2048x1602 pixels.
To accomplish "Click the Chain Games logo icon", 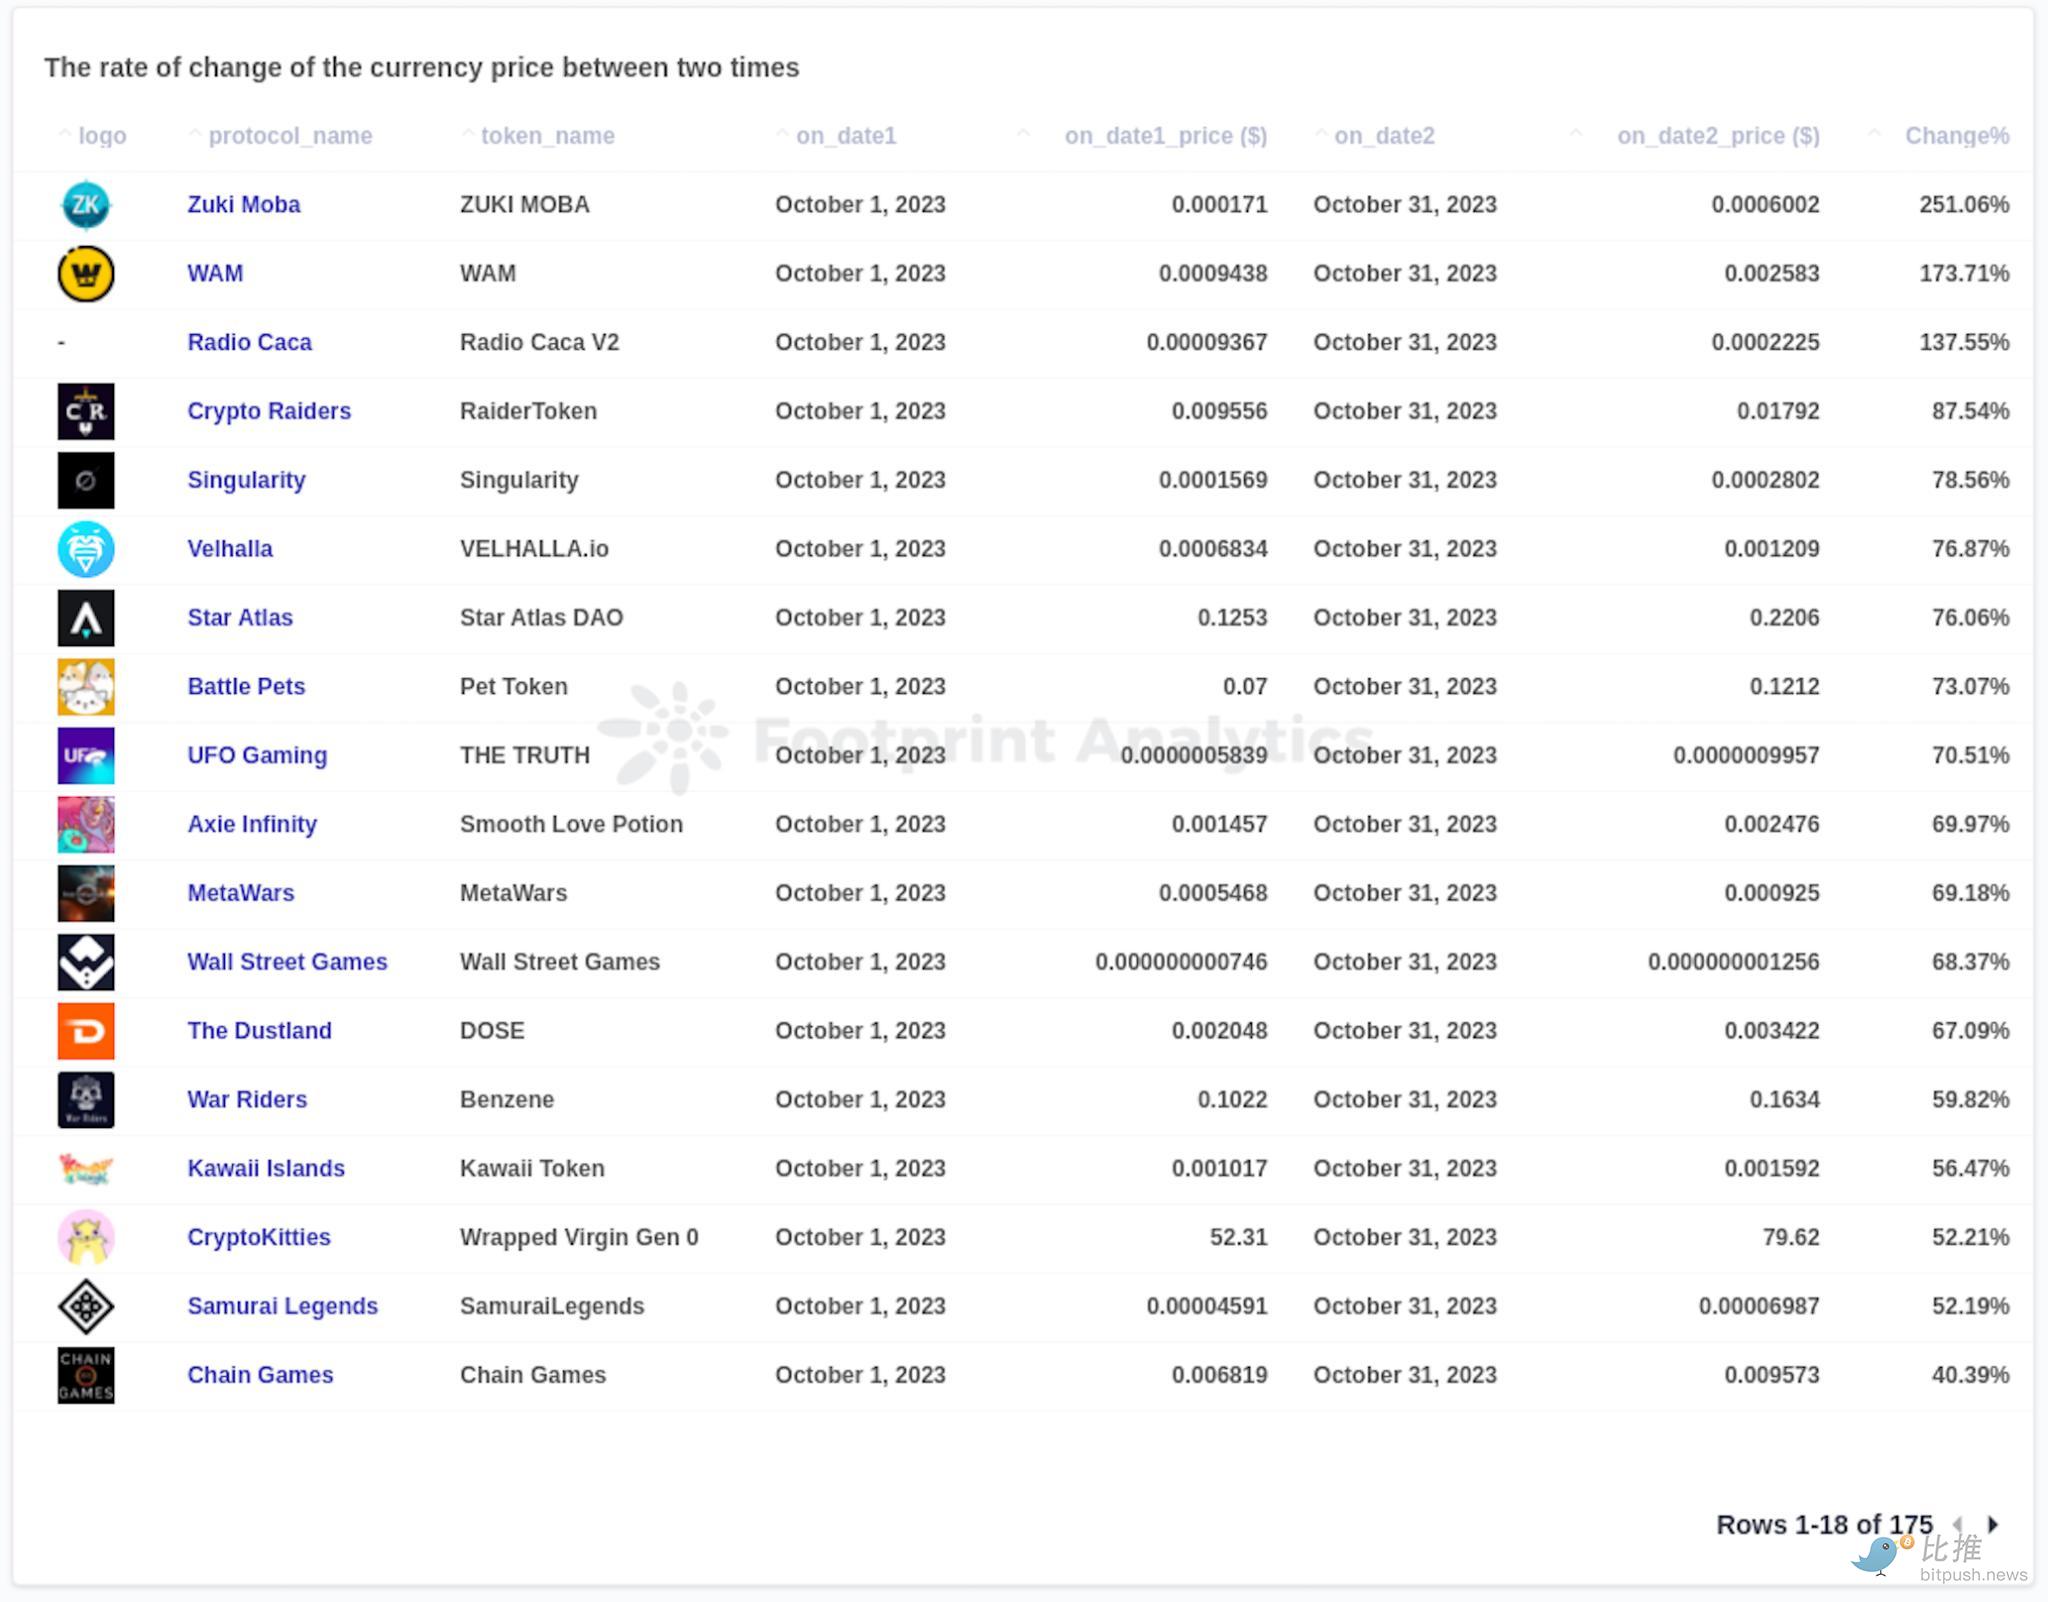I will click(86, 1376).
